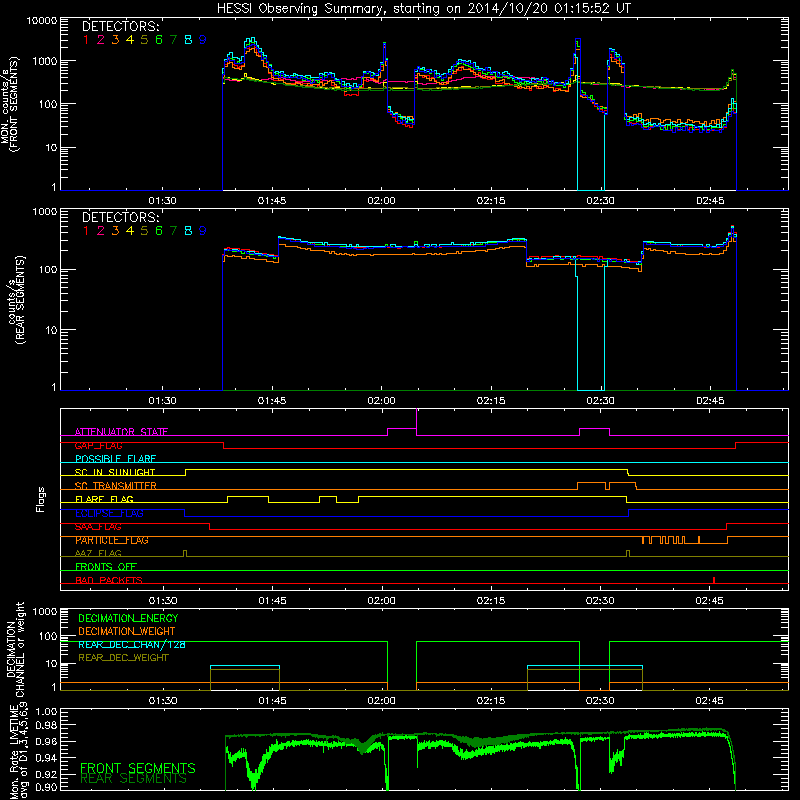The height and width of the screenshot is (800, 800).
Task: Click the ATTENUATOR_STATE flag label
Action: (121, 432)
